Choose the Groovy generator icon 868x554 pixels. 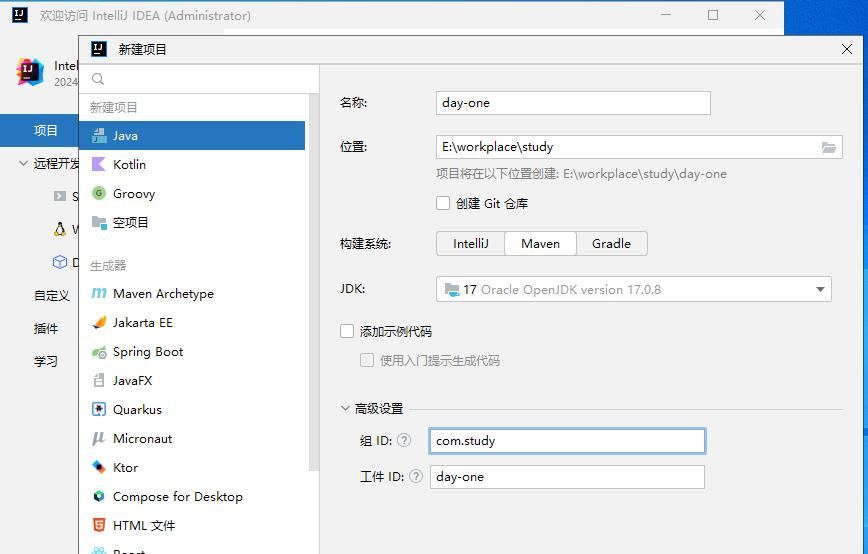coord(99,194)
